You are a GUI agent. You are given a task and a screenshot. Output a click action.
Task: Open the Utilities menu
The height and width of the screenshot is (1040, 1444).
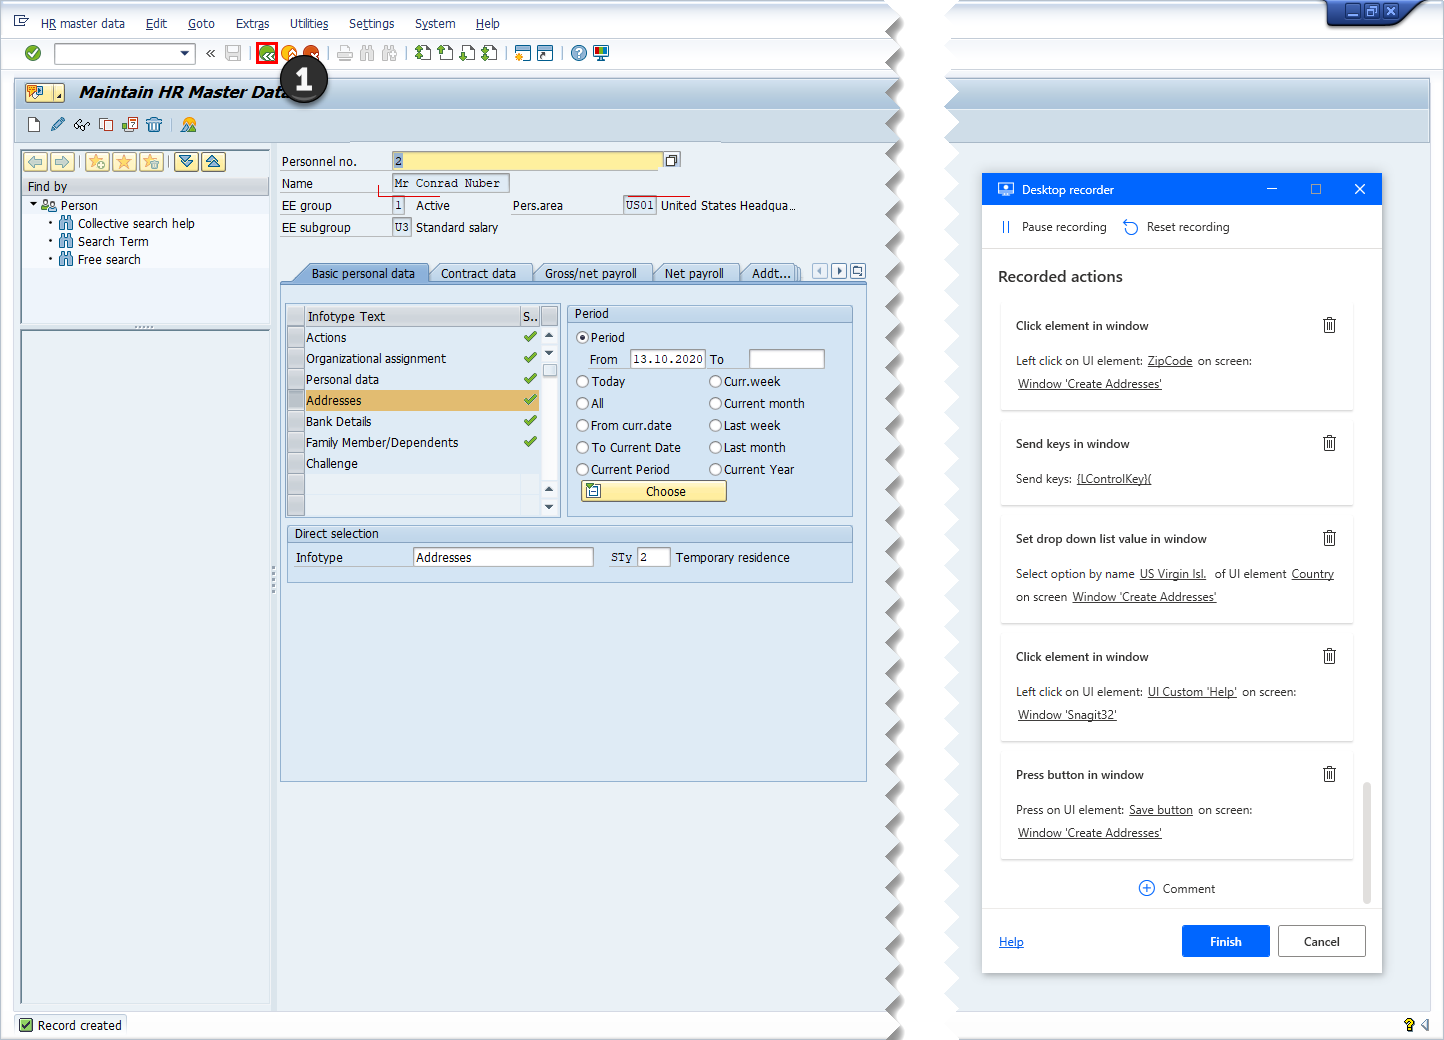(x=309, y=23)
